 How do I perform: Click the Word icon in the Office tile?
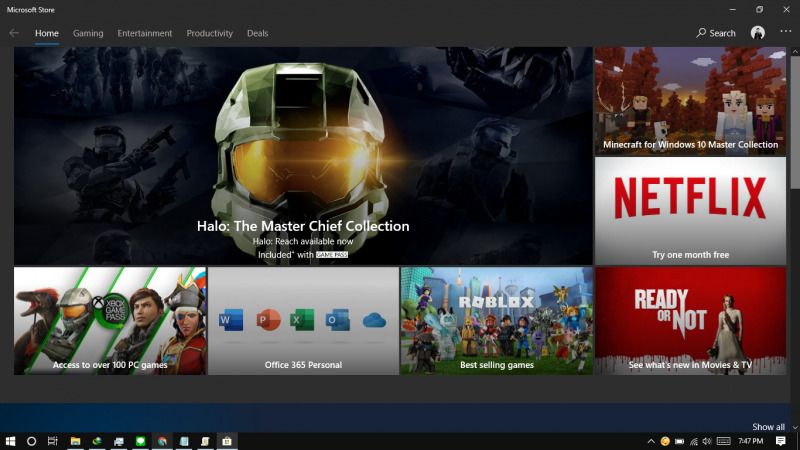pyautogui.click(x=231, y=320)
